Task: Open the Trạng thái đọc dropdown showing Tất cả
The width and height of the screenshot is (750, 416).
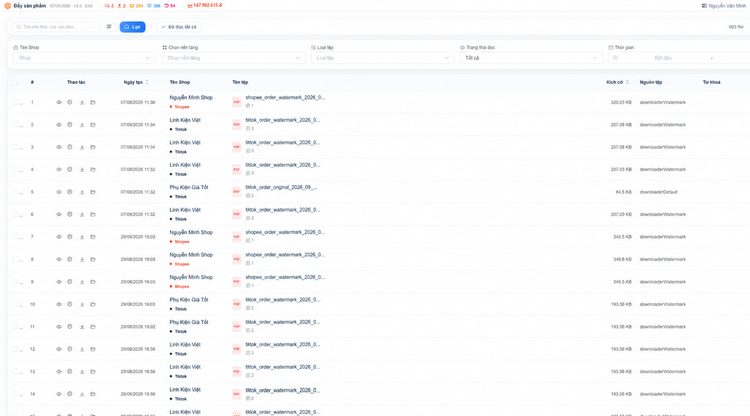Action: (531, 58)
